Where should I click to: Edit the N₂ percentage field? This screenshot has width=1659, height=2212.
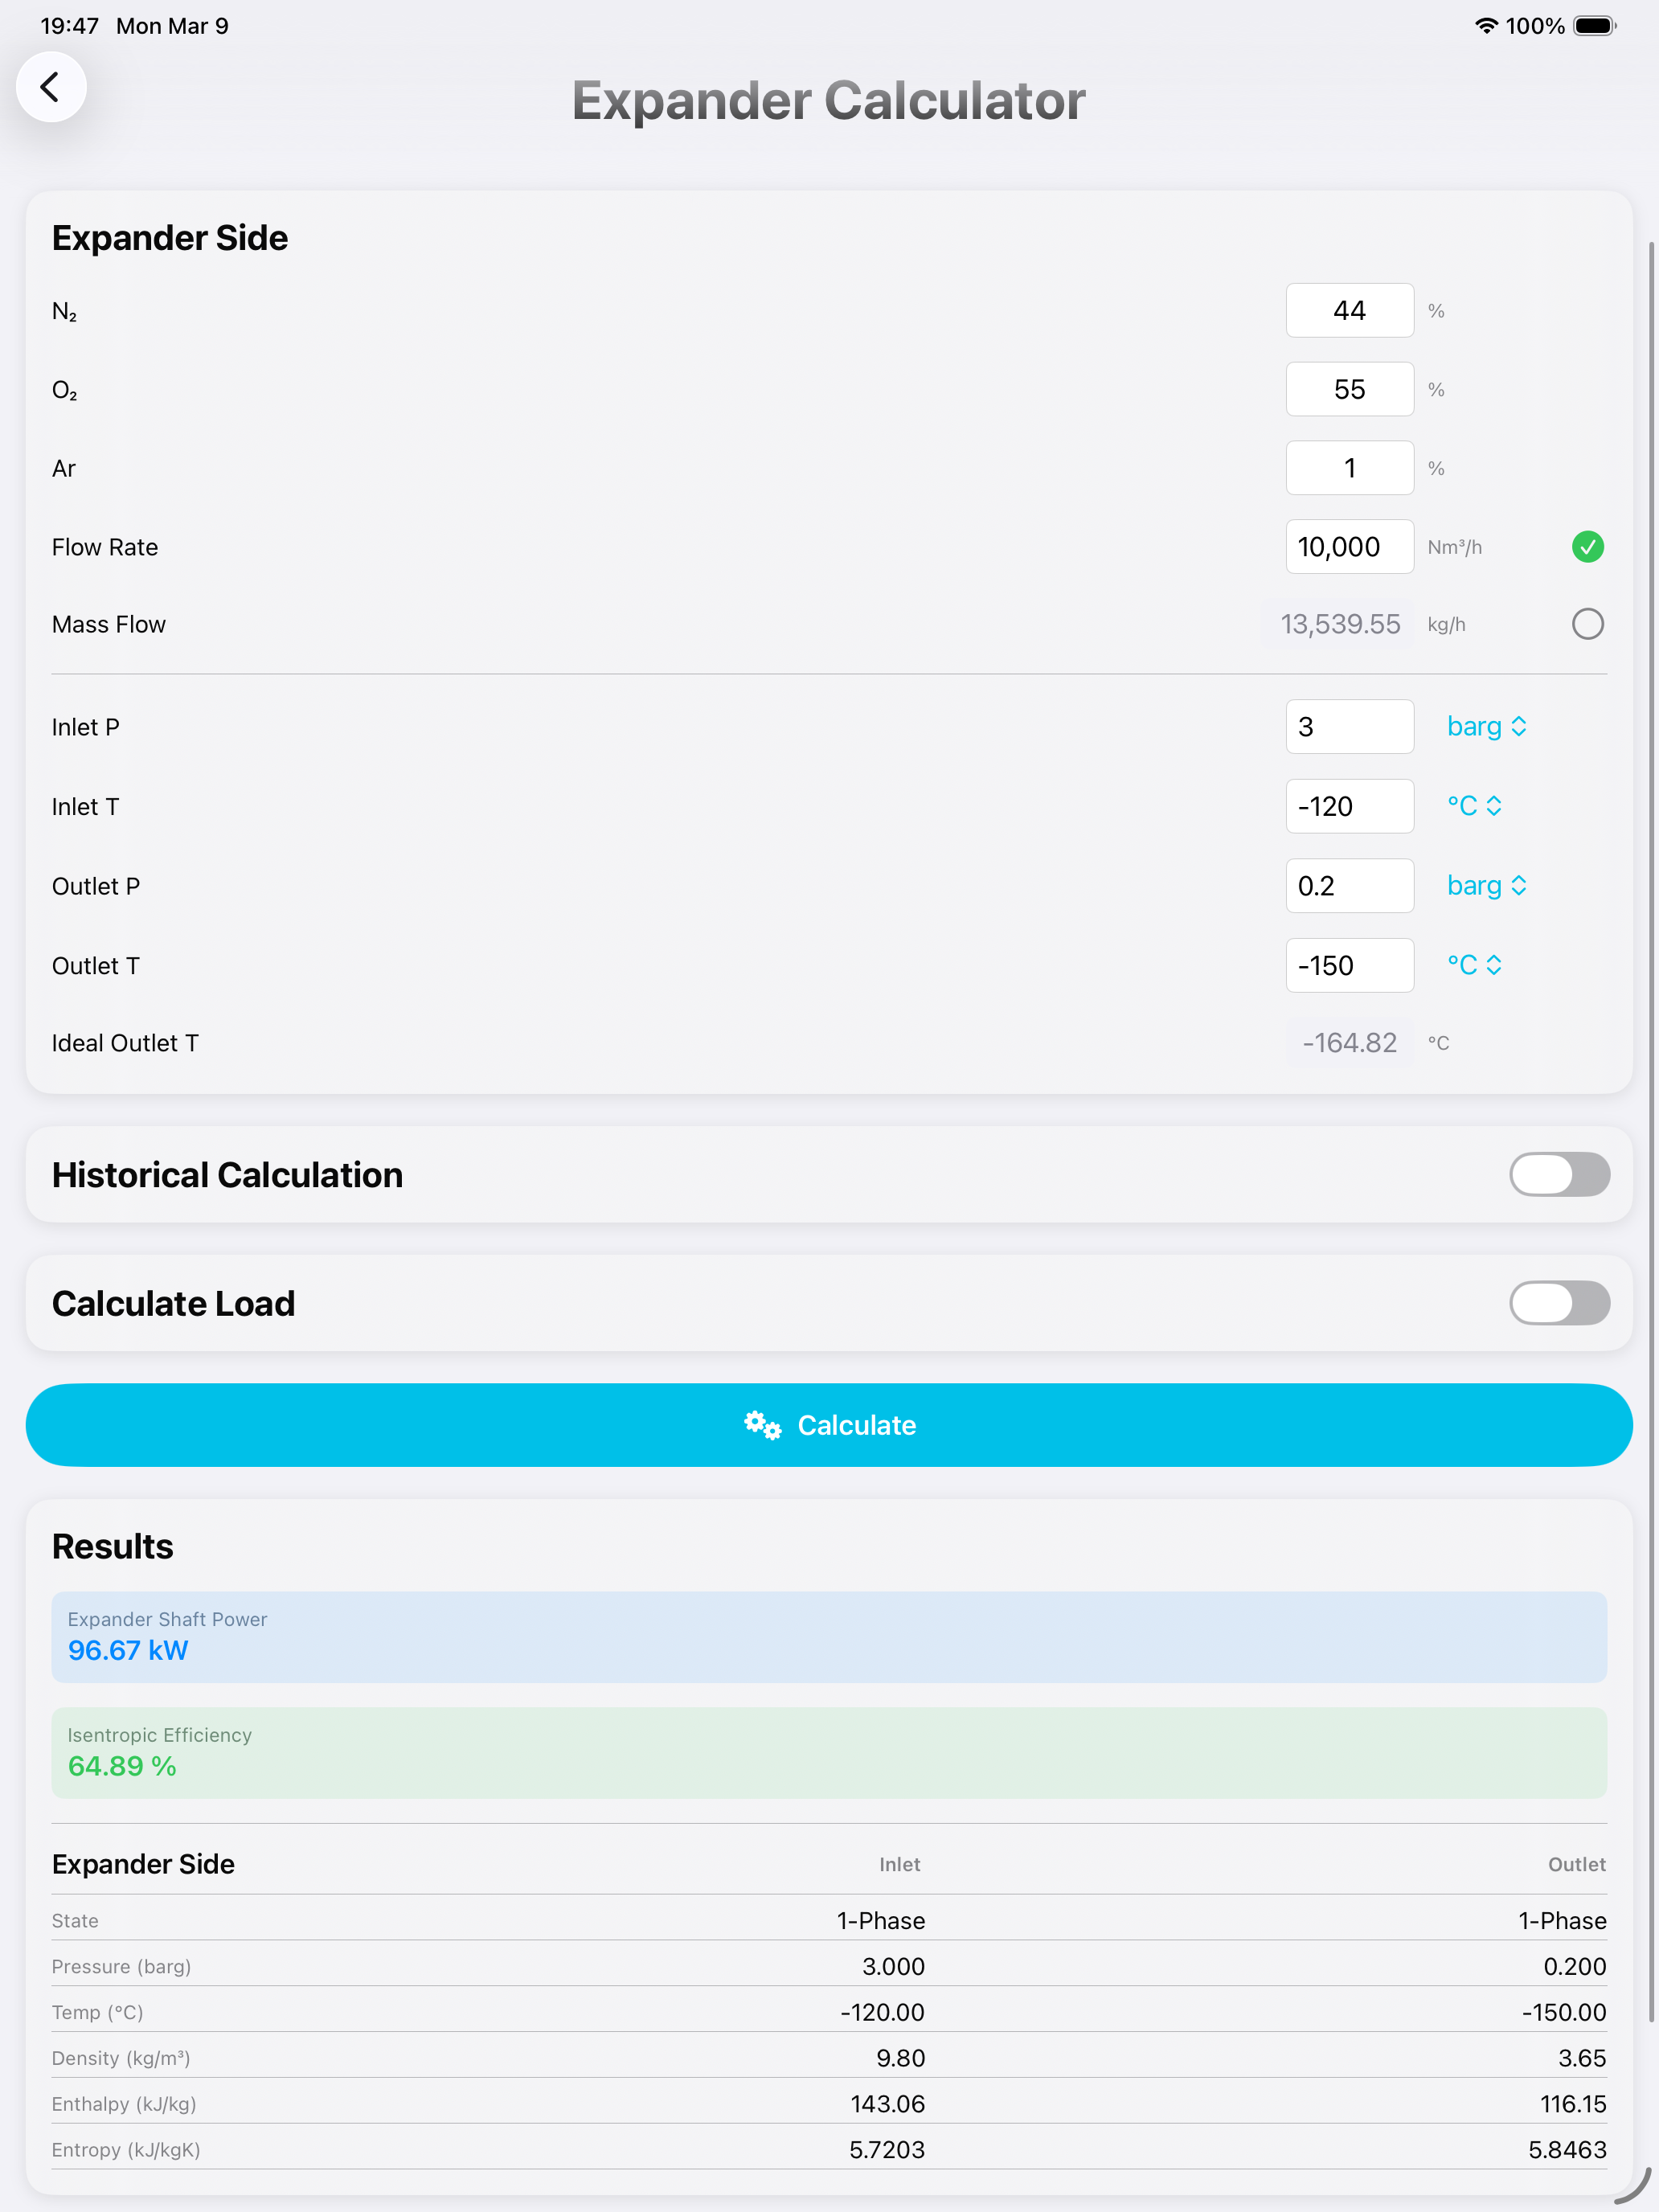[x=1349, y=311]
